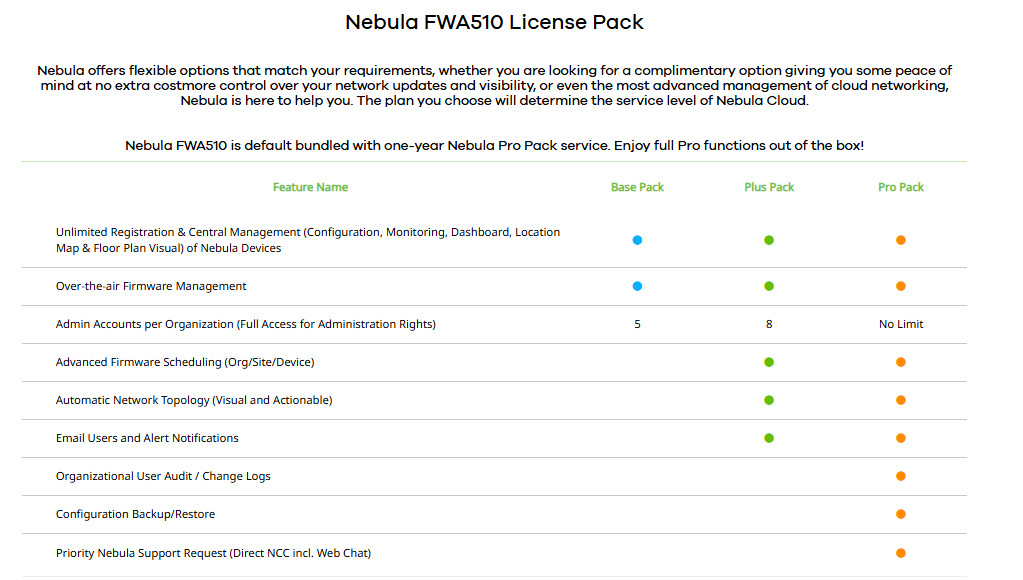Select the Feature Name column header
1023x580 pixels.
310,187
